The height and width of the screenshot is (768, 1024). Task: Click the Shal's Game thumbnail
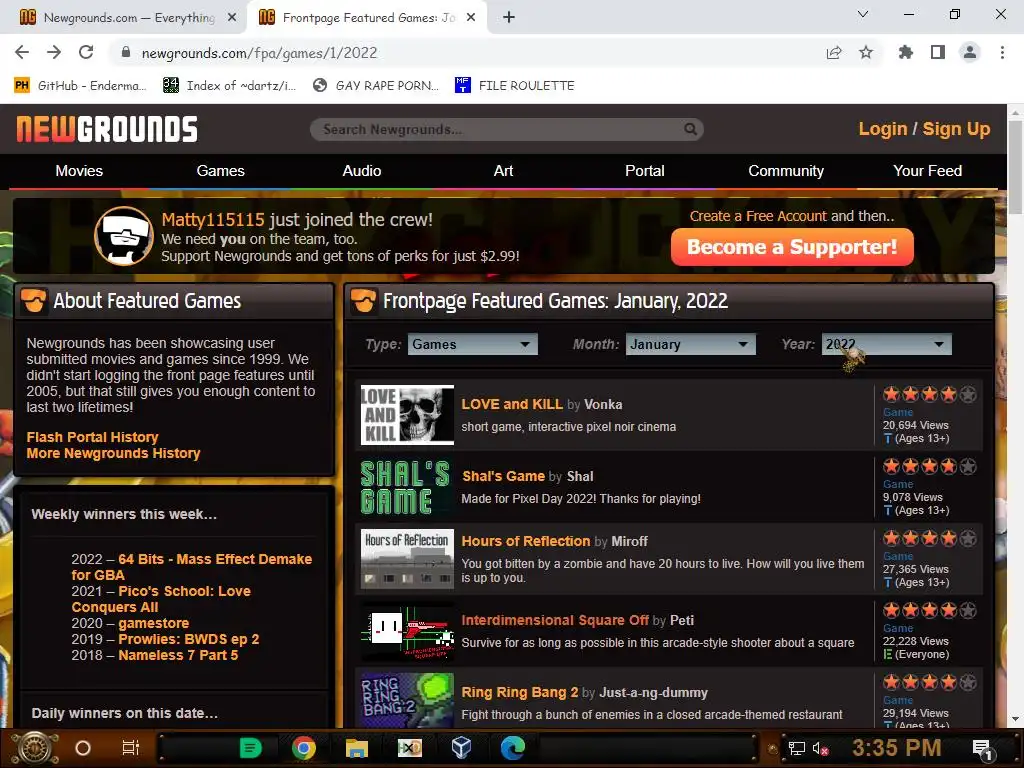408,487
